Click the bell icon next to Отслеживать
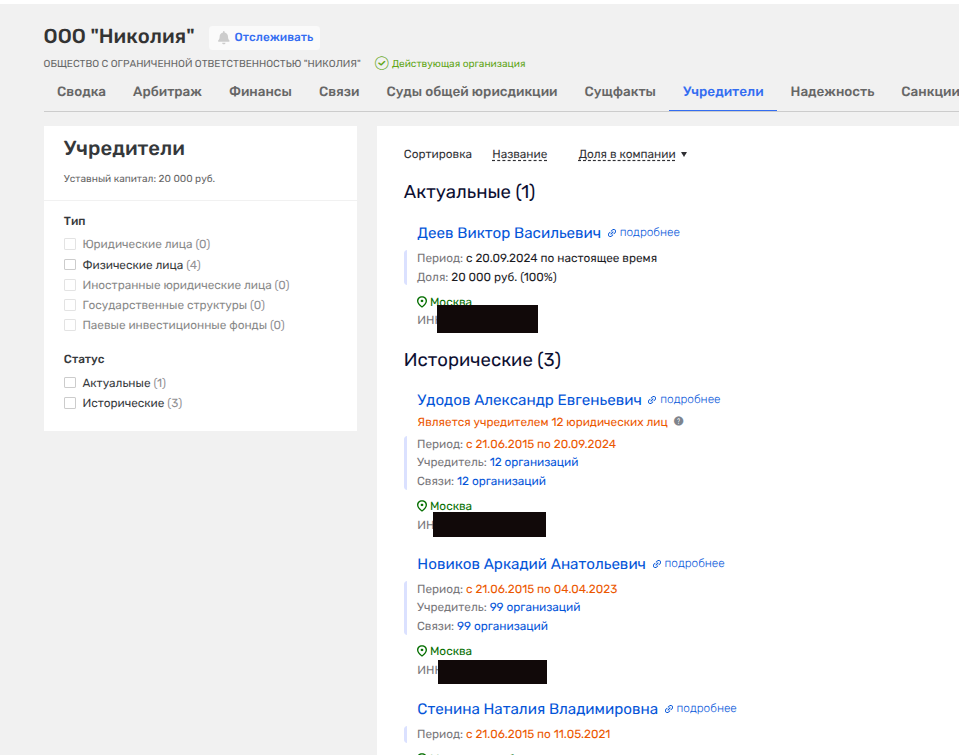 [224, 38]
